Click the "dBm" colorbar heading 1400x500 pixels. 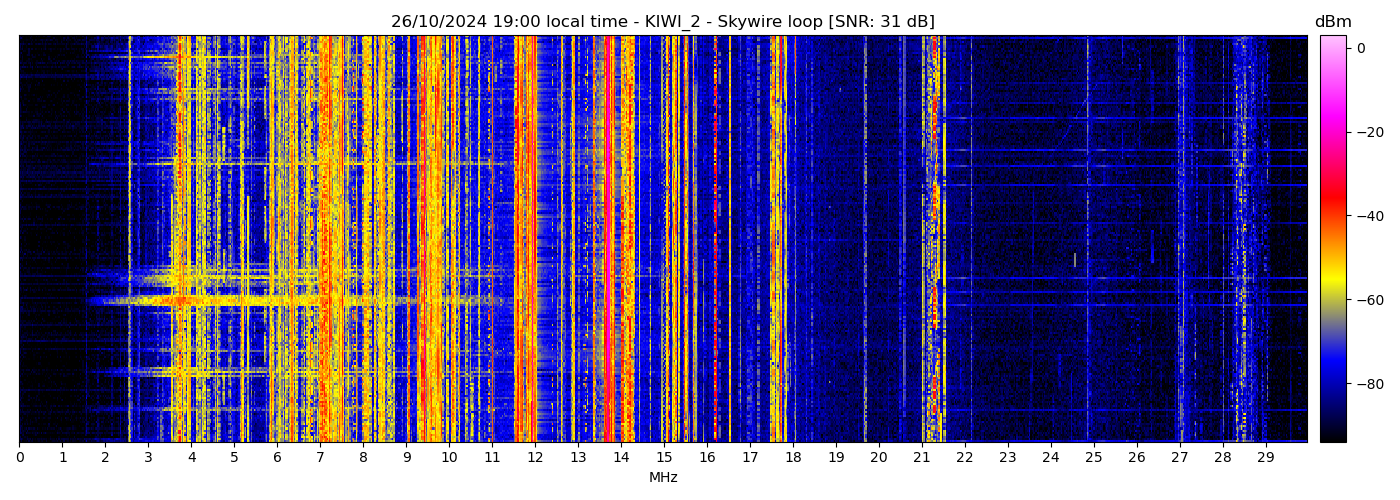(1332, 22)
